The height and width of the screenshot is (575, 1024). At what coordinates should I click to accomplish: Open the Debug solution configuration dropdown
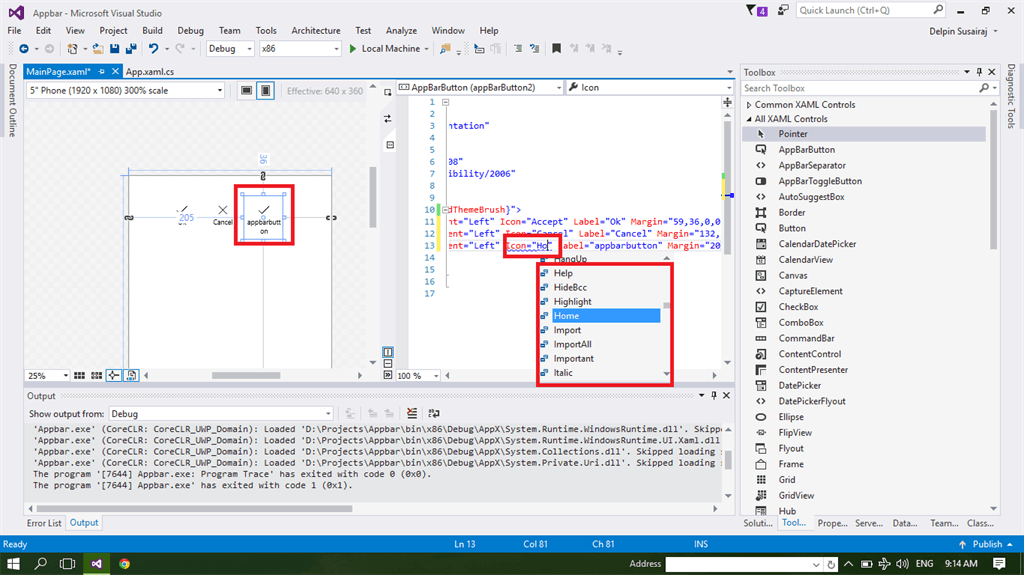coord(230,48)
